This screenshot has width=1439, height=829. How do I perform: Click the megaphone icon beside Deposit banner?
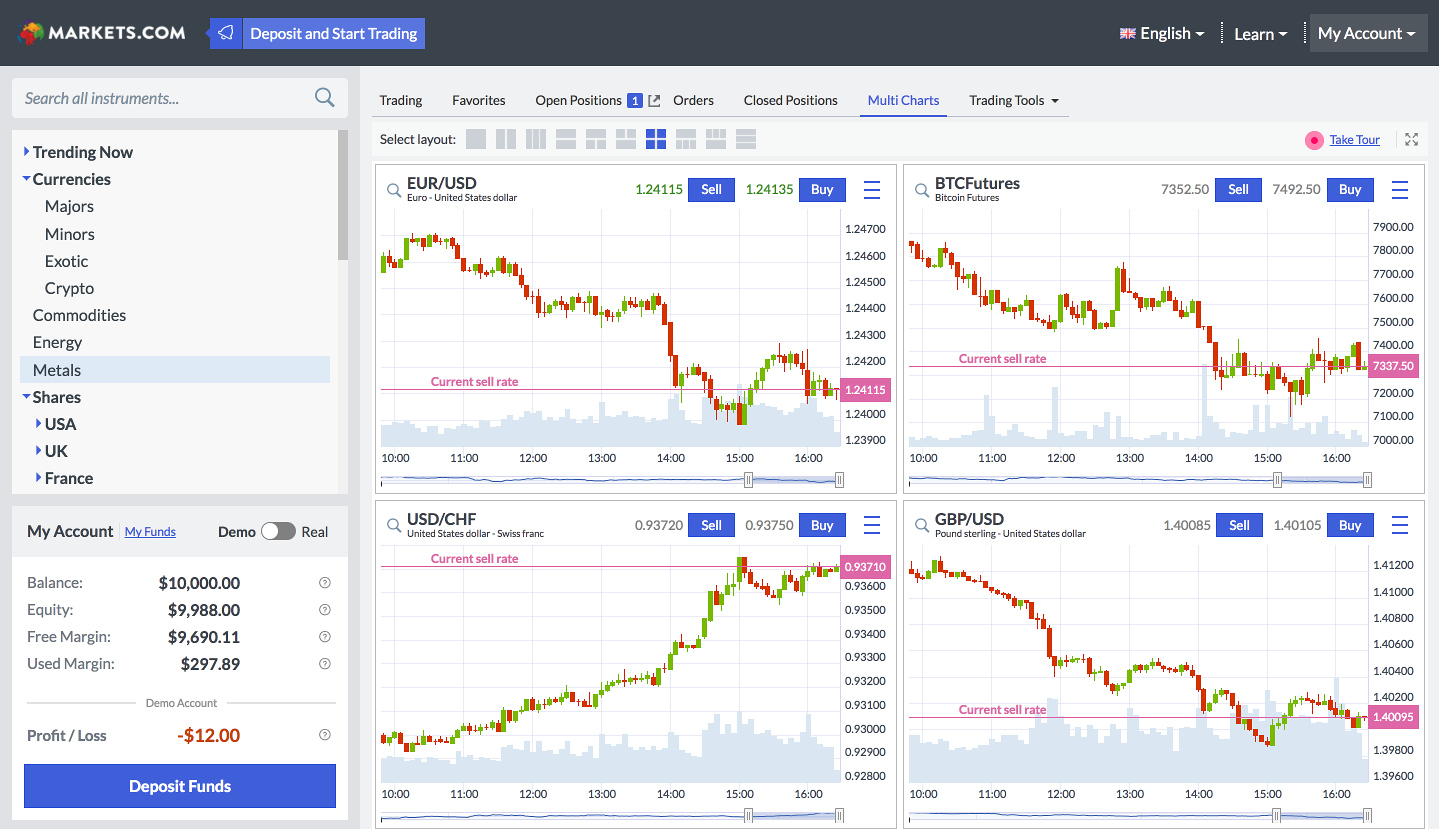(226, 34)
